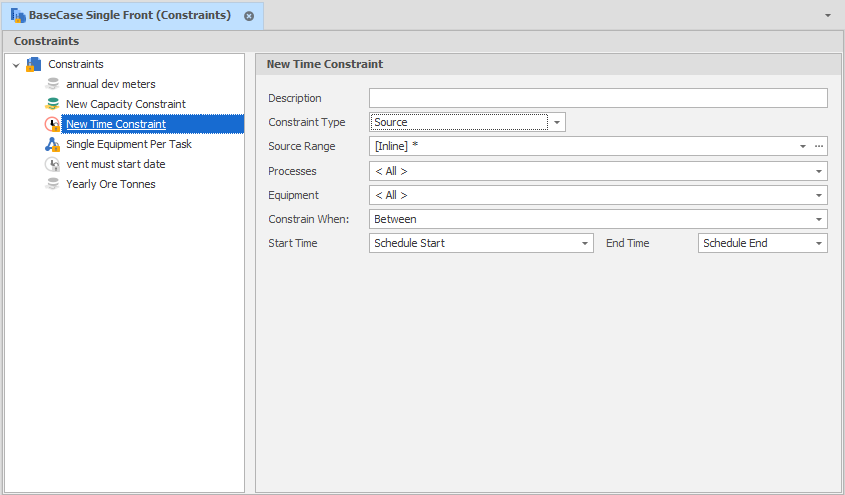Click the BaseCase tab document icon

point(18,16)
